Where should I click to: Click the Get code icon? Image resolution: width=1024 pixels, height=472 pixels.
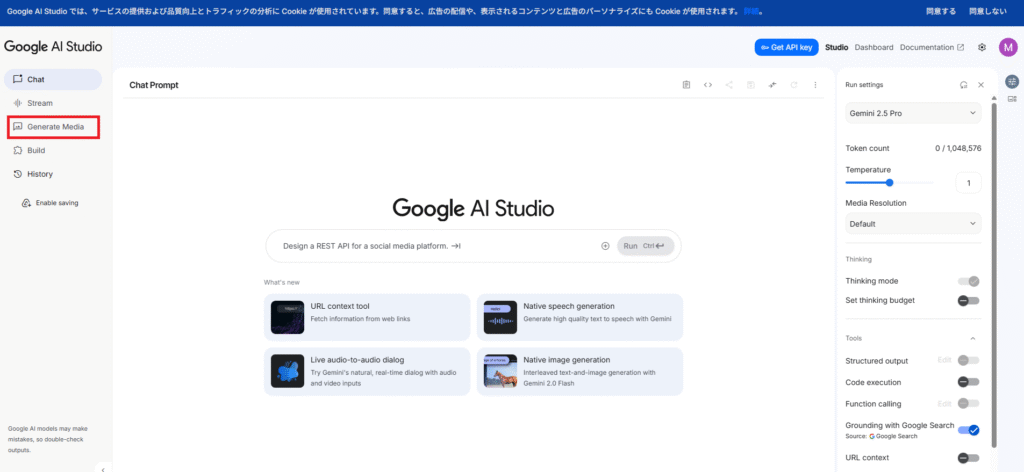tap(707, 85)
